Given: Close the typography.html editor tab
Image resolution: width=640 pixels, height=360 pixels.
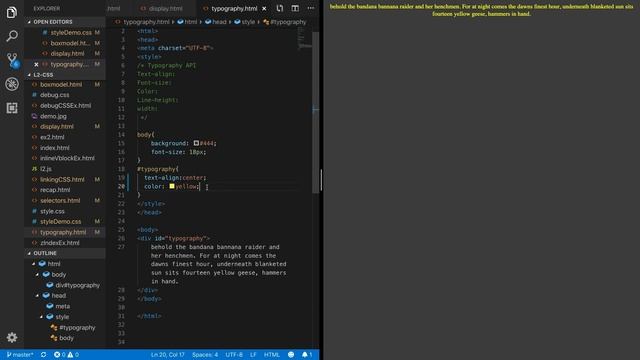Looking at the screenshot, I should coord(264,8).
